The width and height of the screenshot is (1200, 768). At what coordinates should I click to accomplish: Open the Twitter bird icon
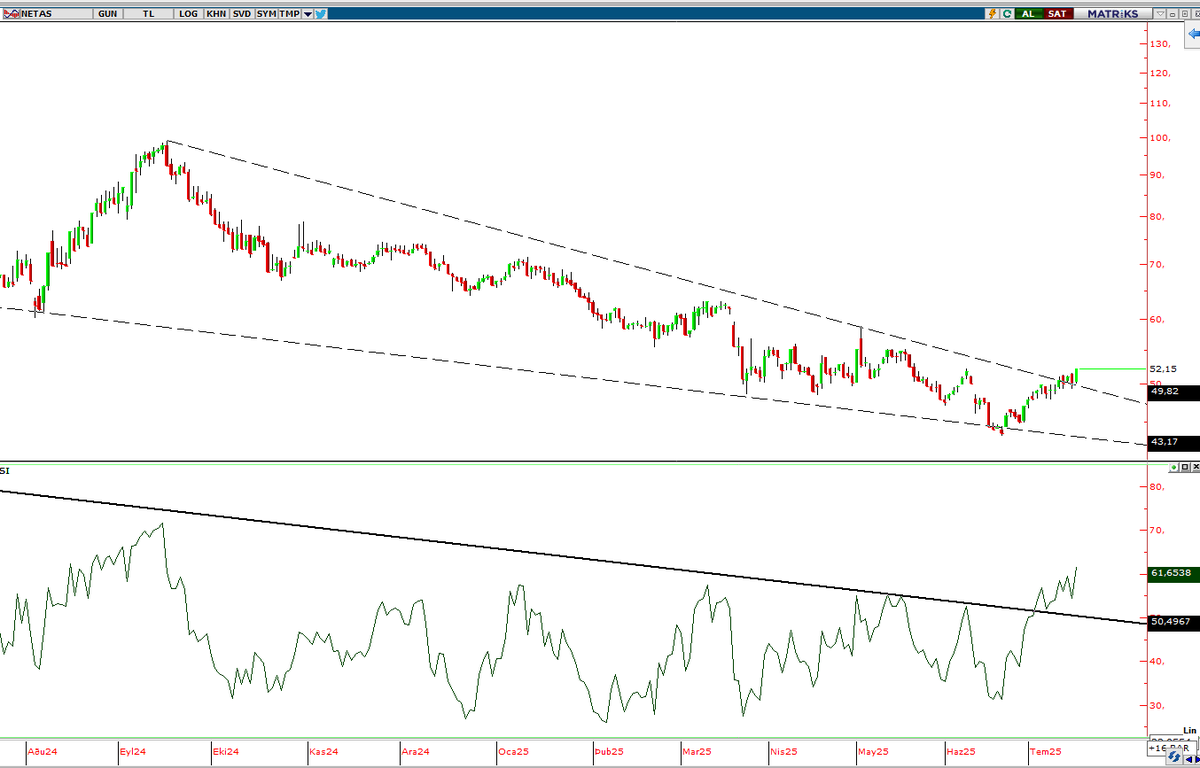320,14
